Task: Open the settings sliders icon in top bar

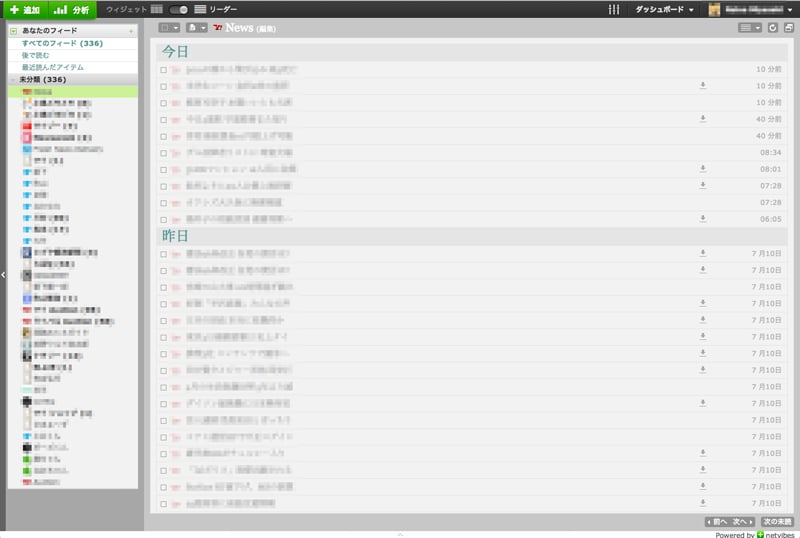Action: click(614, 9)
